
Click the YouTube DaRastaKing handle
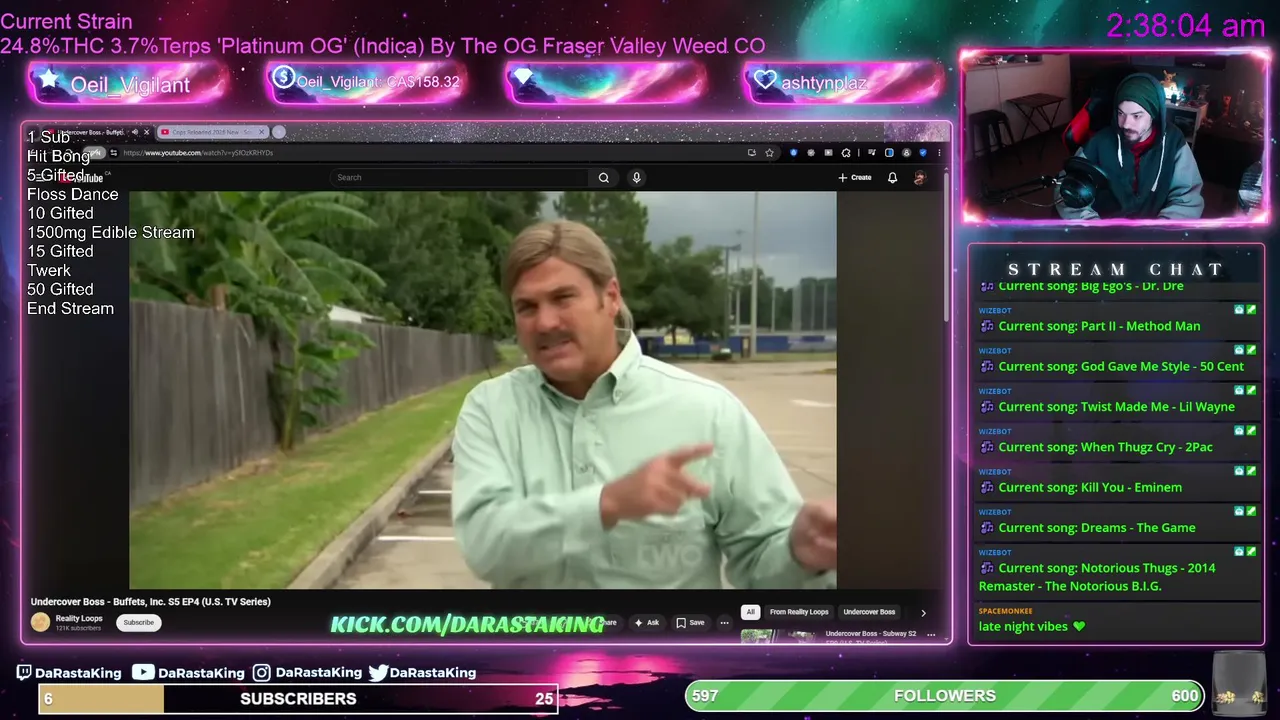coord(189,673)
